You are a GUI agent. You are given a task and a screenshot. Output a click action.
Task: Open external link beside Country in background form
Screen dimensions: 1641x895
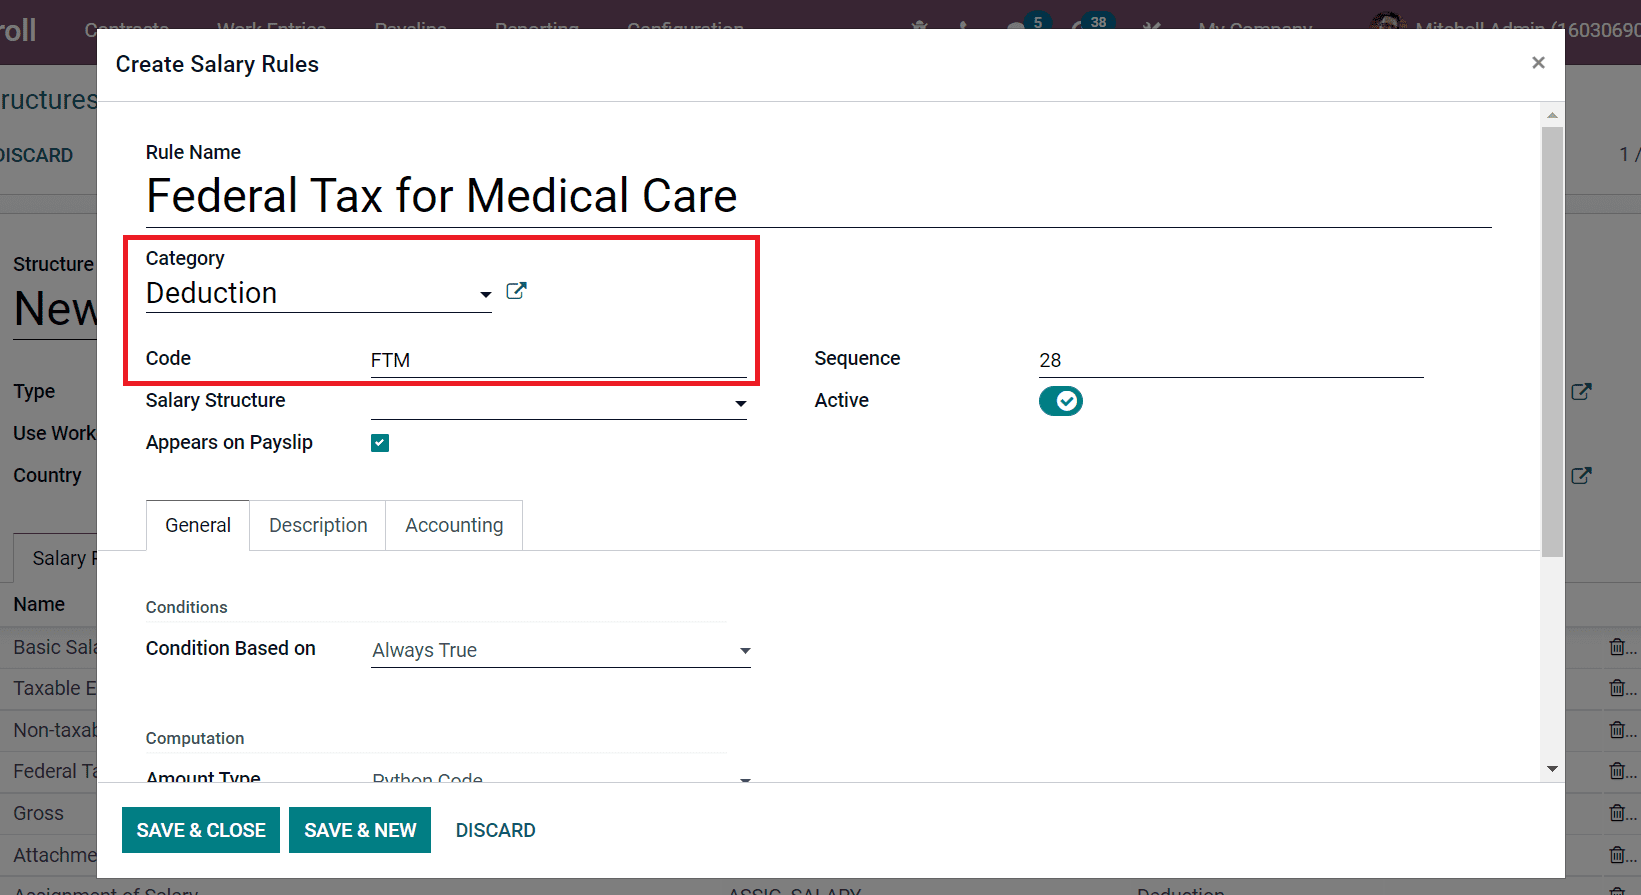[x=1581, y=476]
